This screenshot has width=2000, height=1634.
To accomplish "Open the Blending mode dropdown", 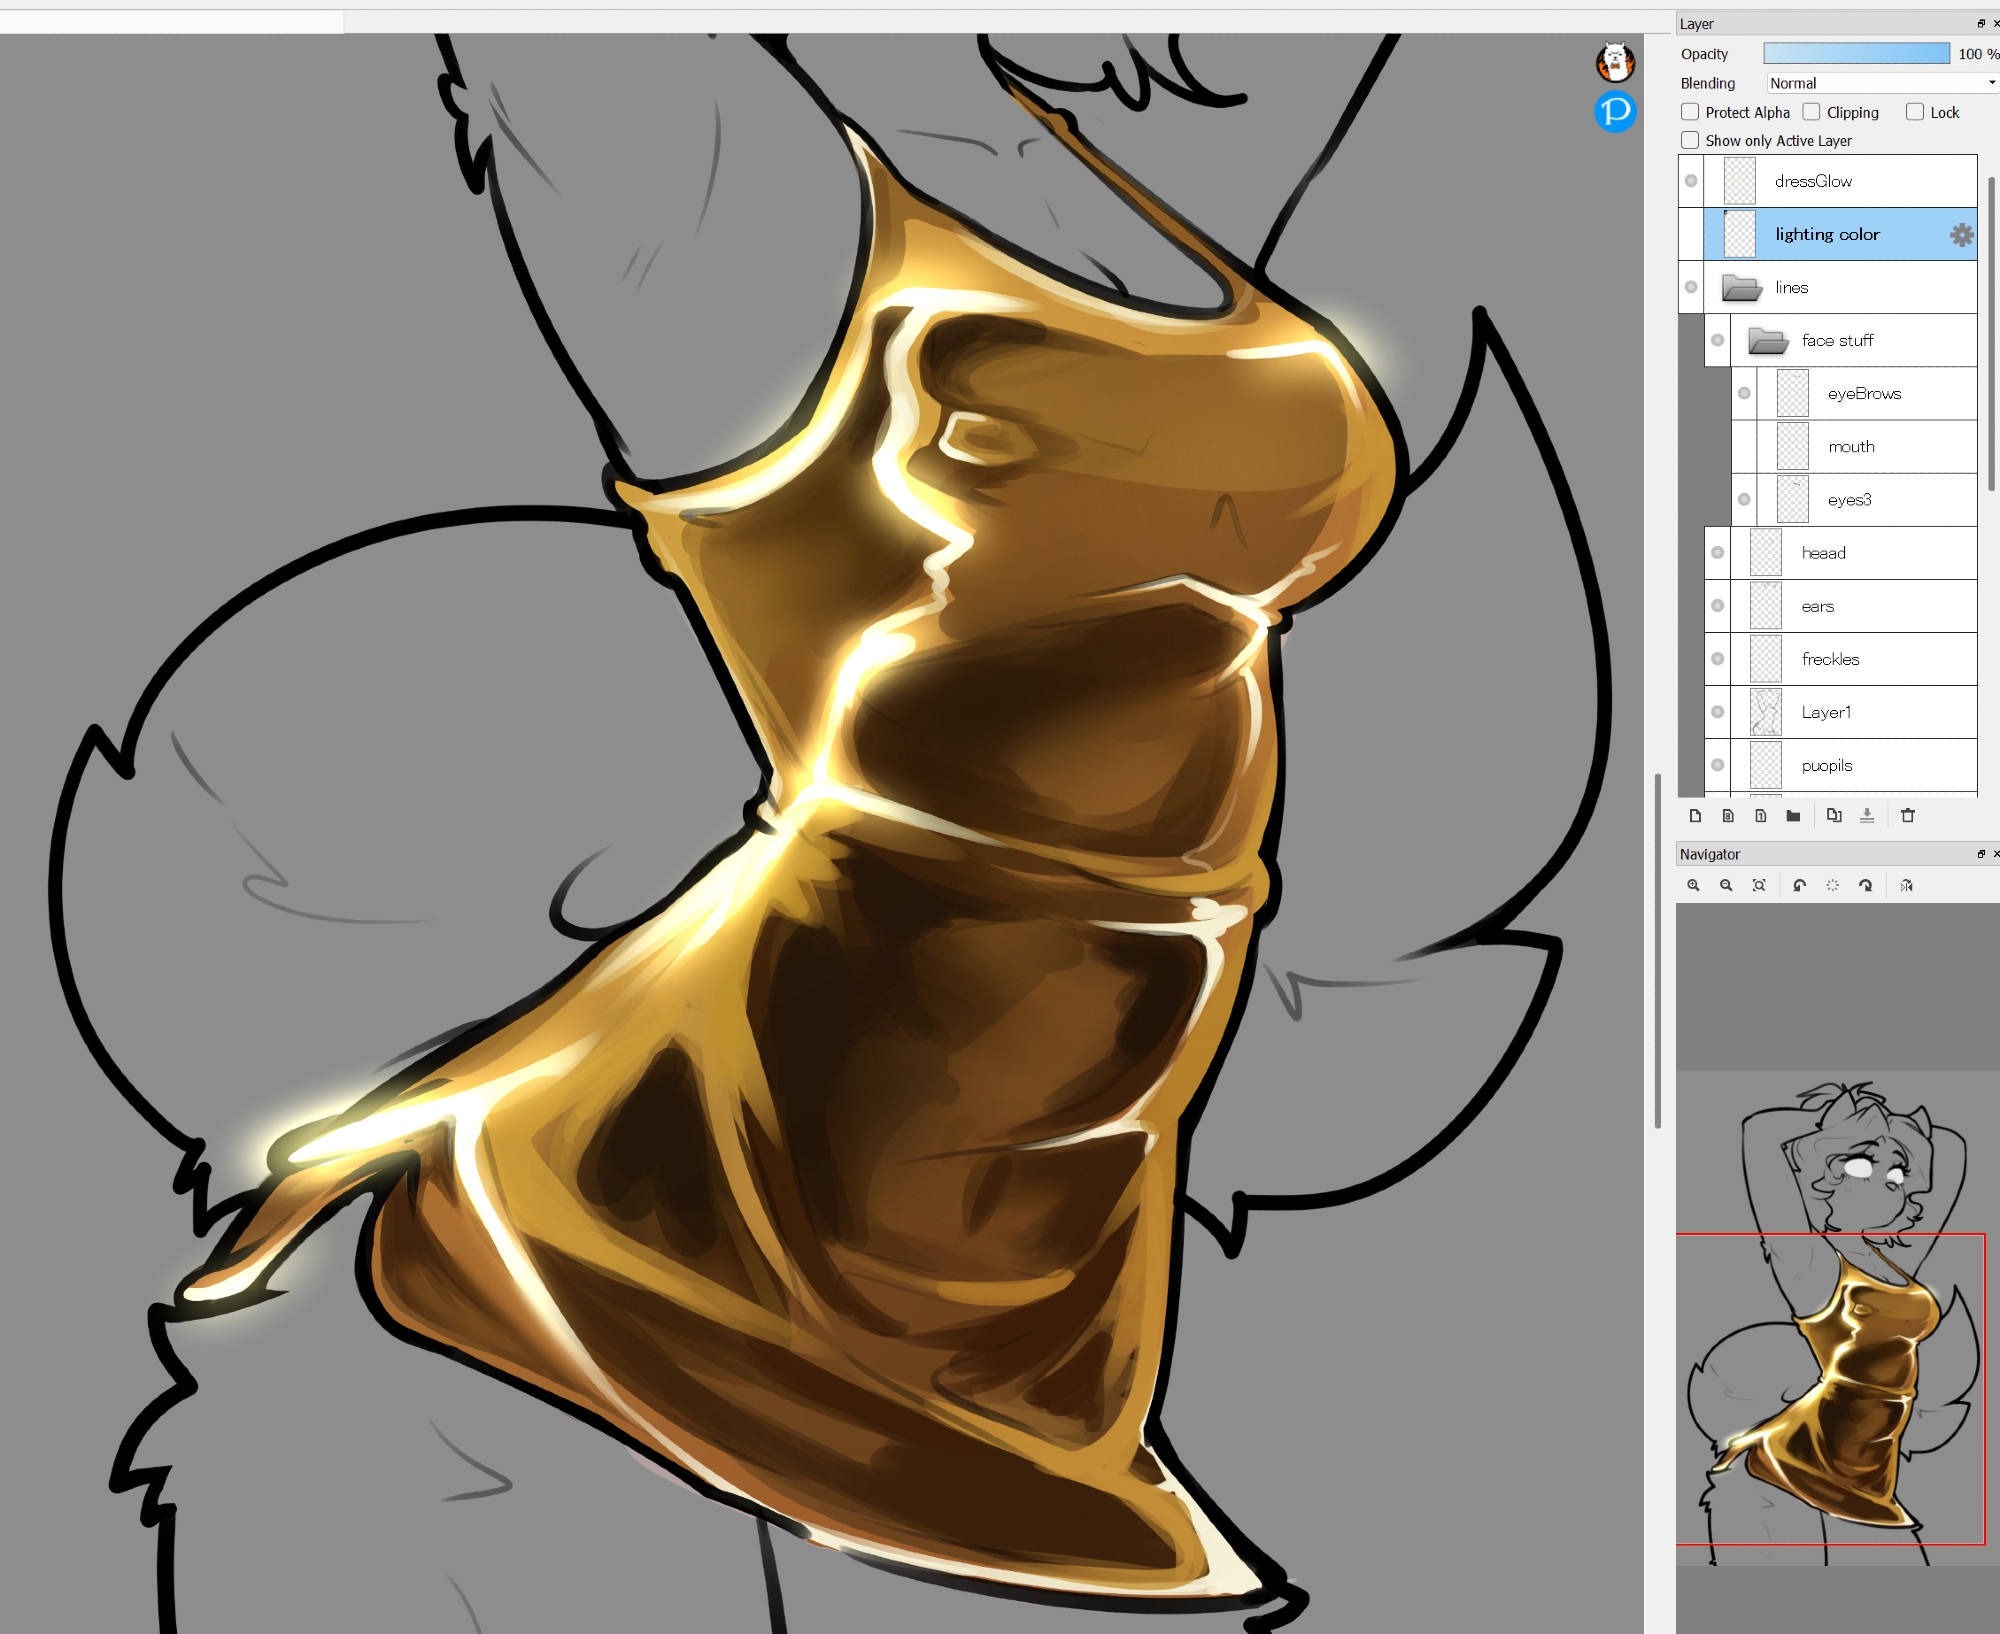I will point(1881,83).
